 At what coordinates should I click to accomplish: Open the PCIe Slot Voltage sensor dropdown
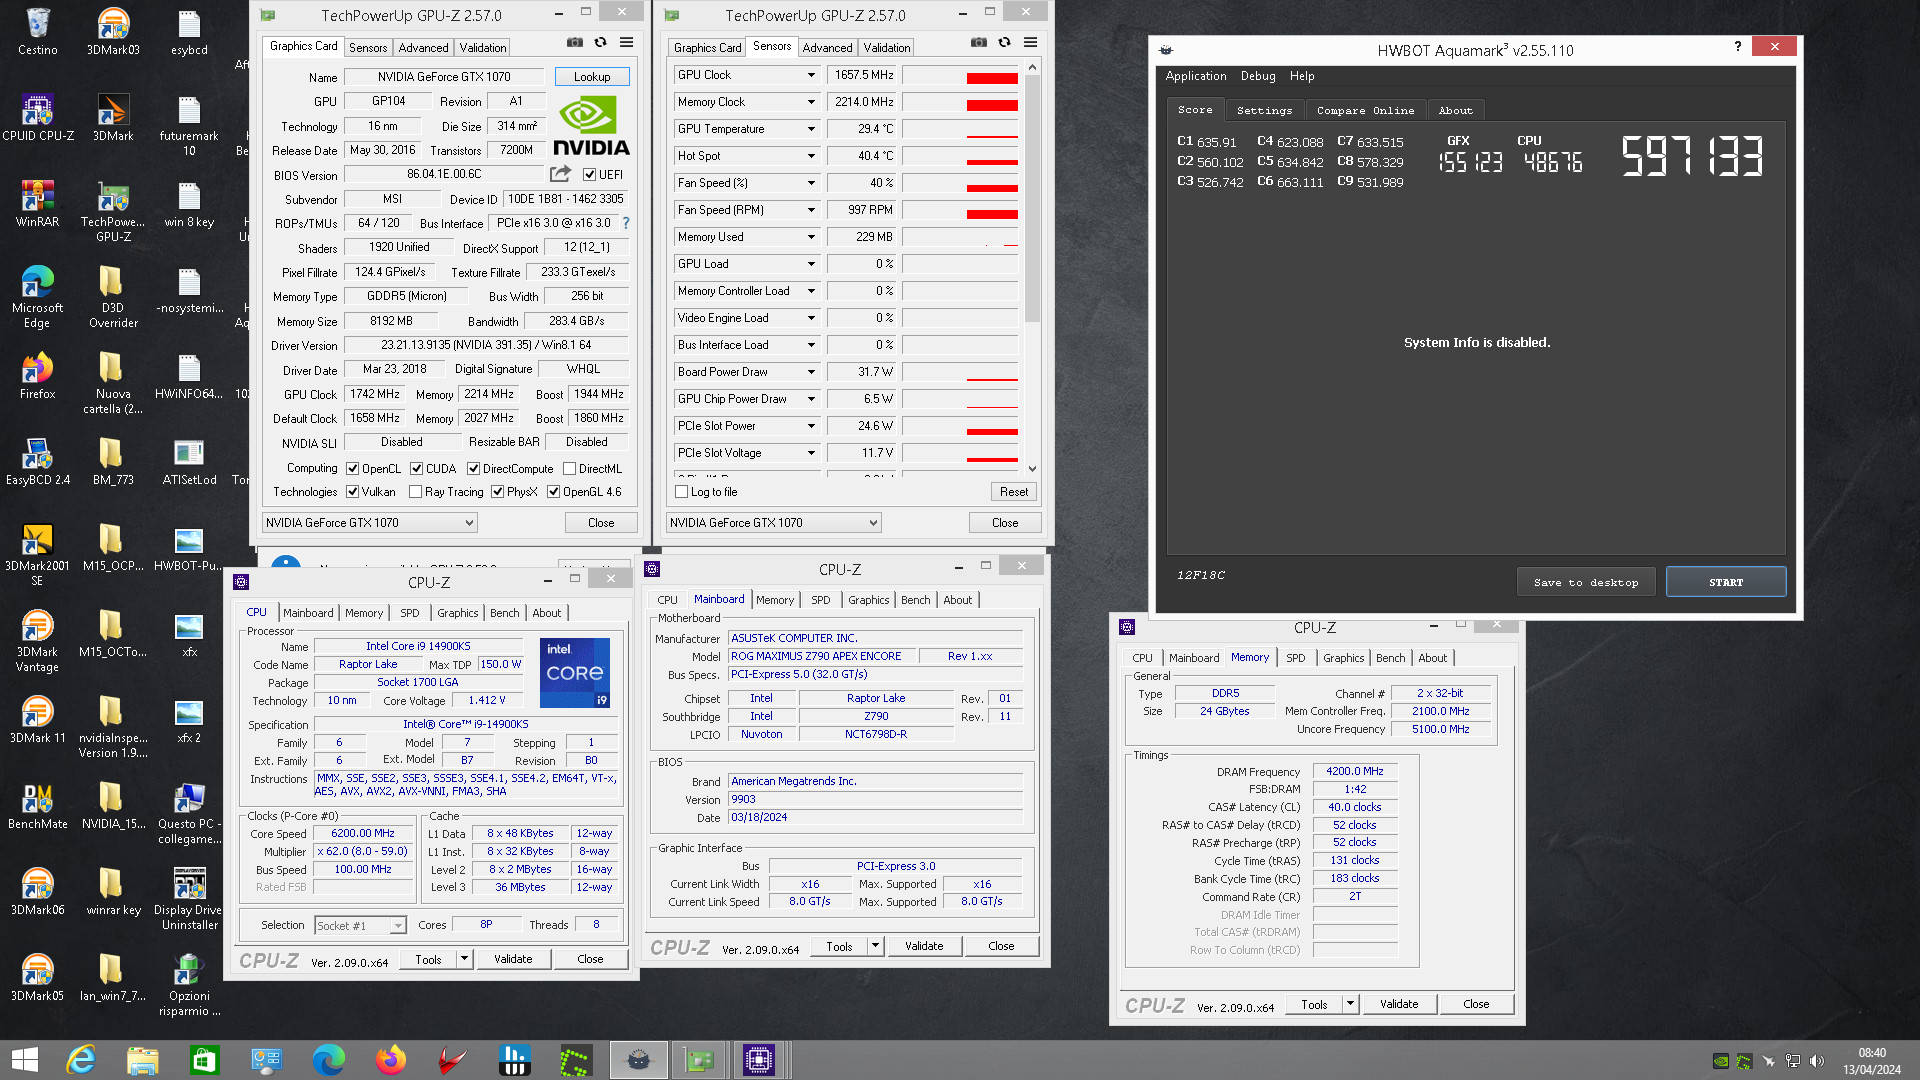point(811,453)
